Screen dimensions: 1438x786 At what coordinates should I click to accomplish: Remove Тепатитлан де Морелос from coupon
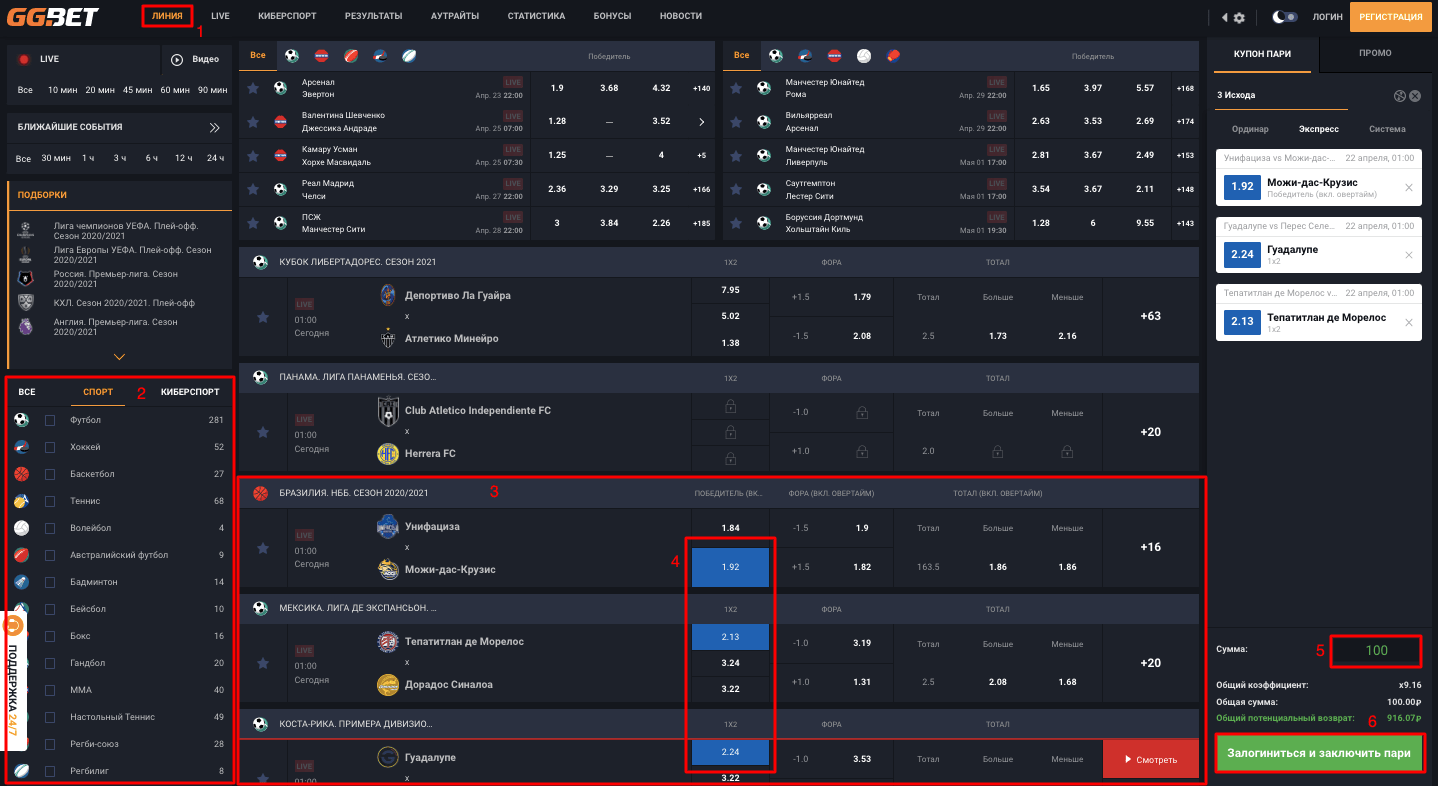1409,323
